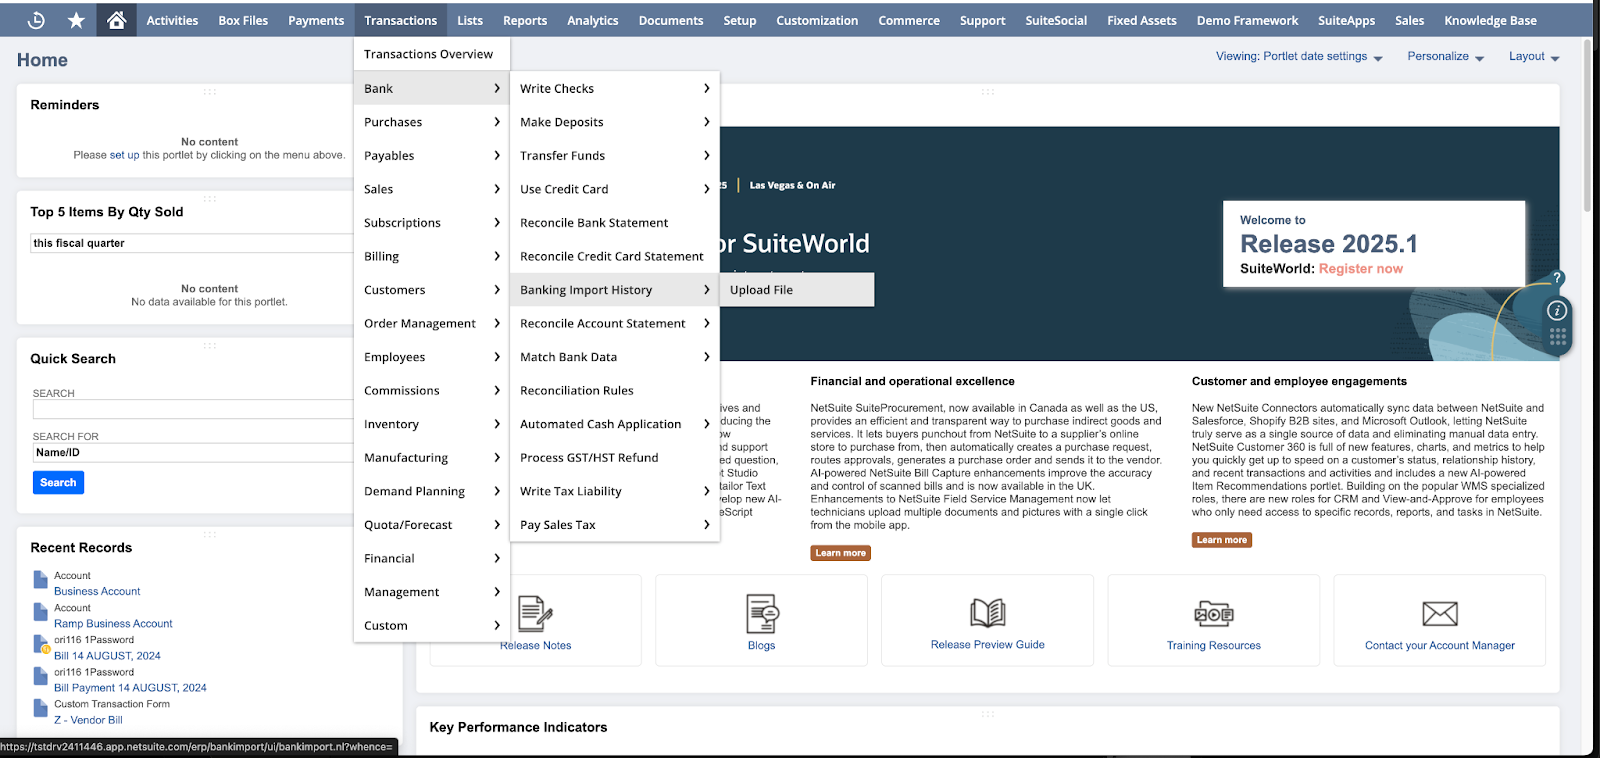Click the Contact your Account Manager envelope icon

(1440, 613)
